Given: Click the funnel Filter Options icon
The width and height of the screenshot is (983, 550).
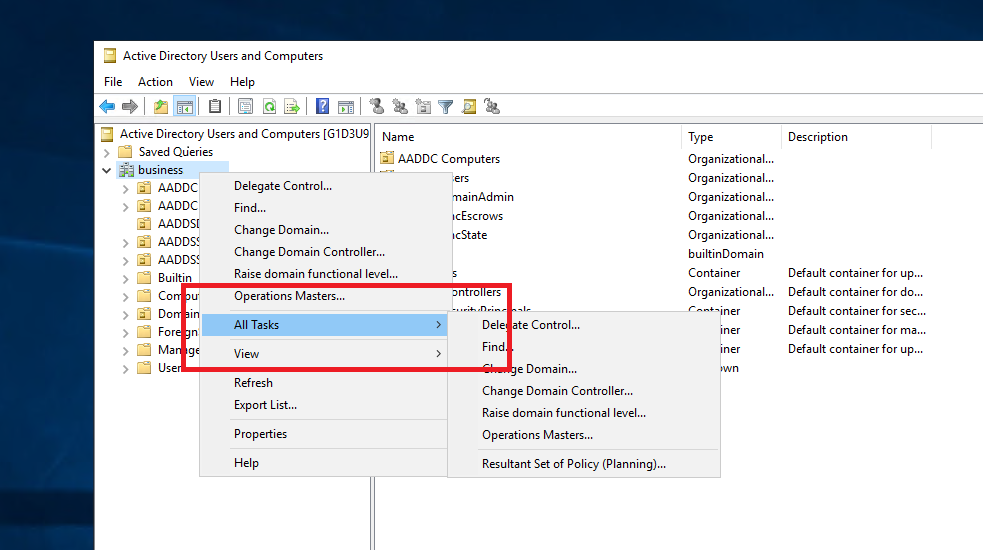Looking at the screenshot, I should point(446,107).
